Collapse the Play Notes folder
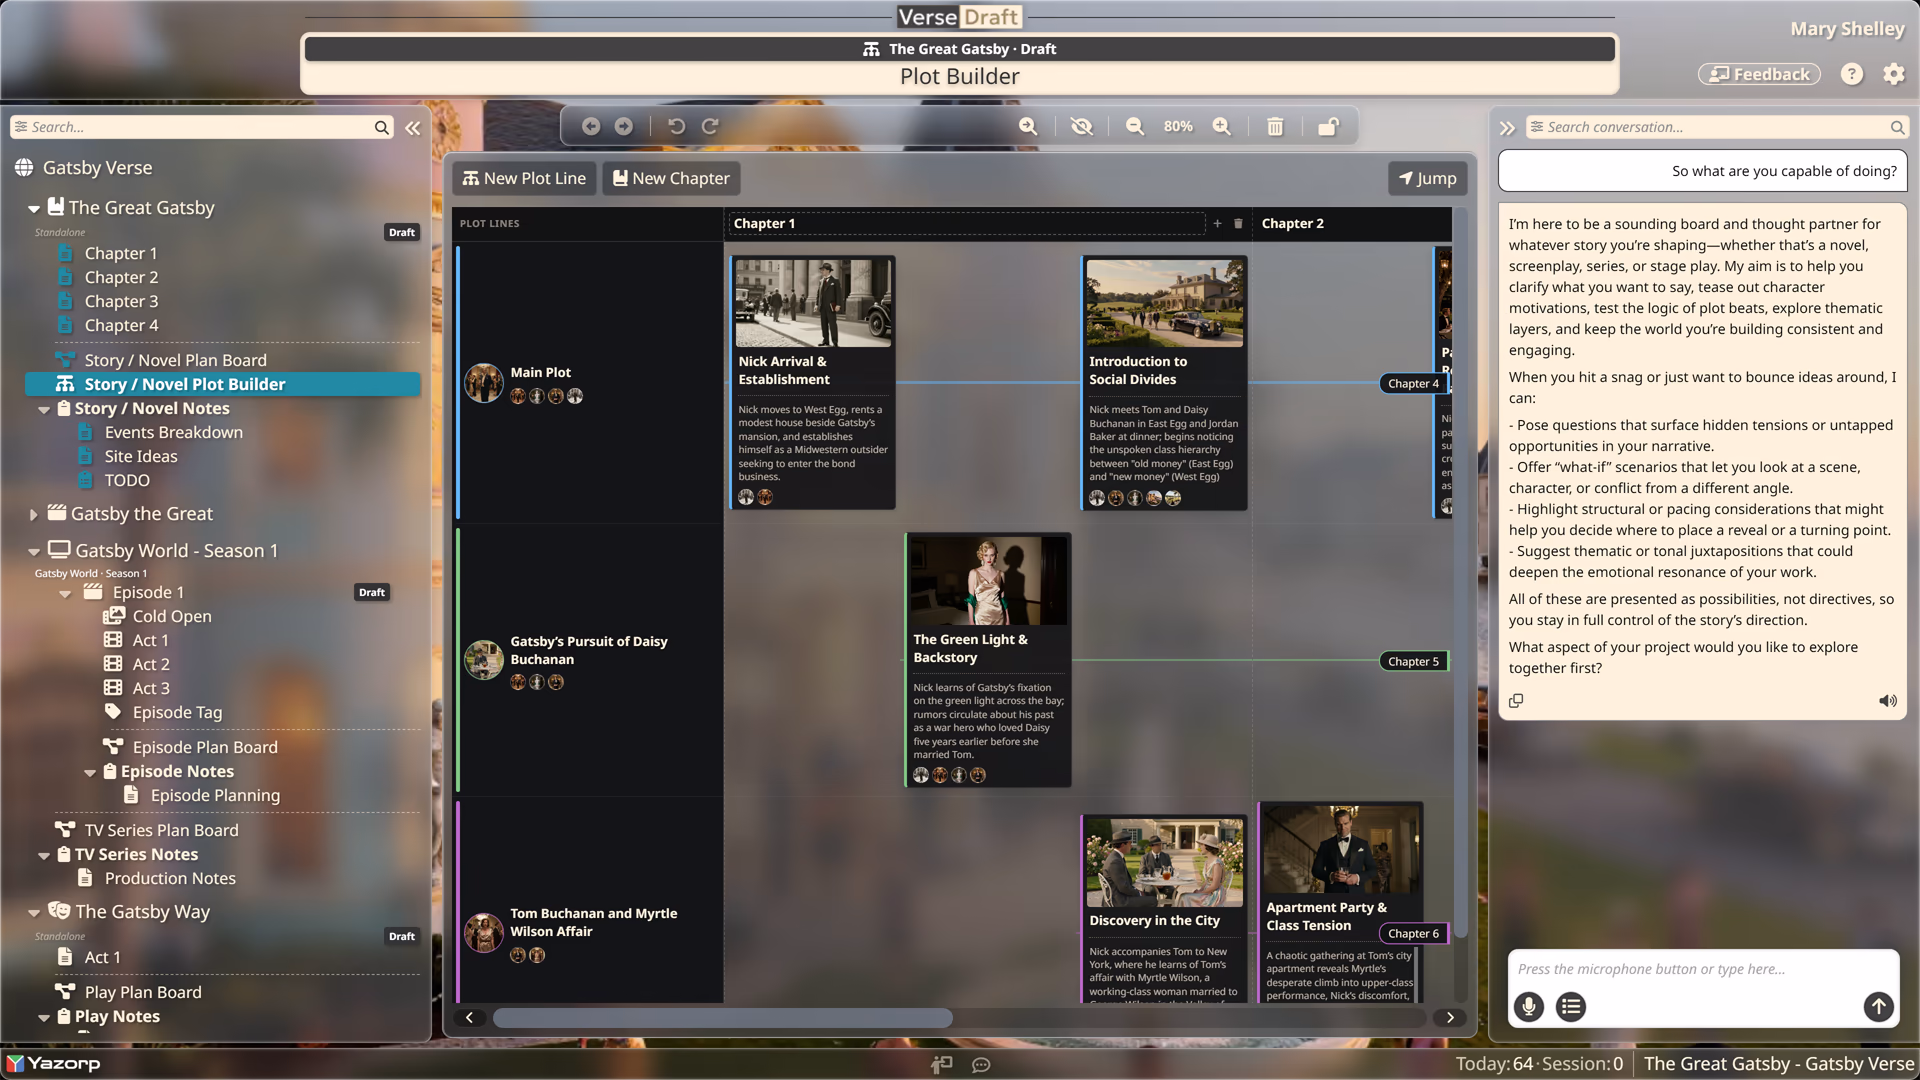 pos(44,1018)
